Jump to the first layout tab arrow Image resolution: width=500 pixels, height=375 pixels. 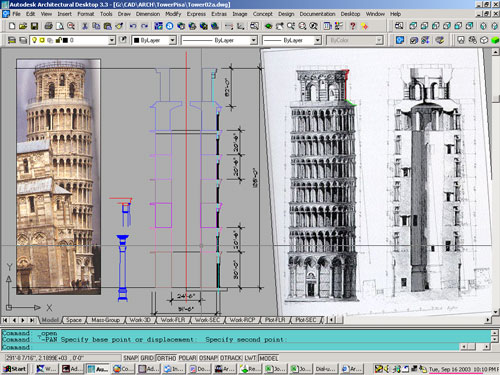pyautogui.click(x=5, y=320)
